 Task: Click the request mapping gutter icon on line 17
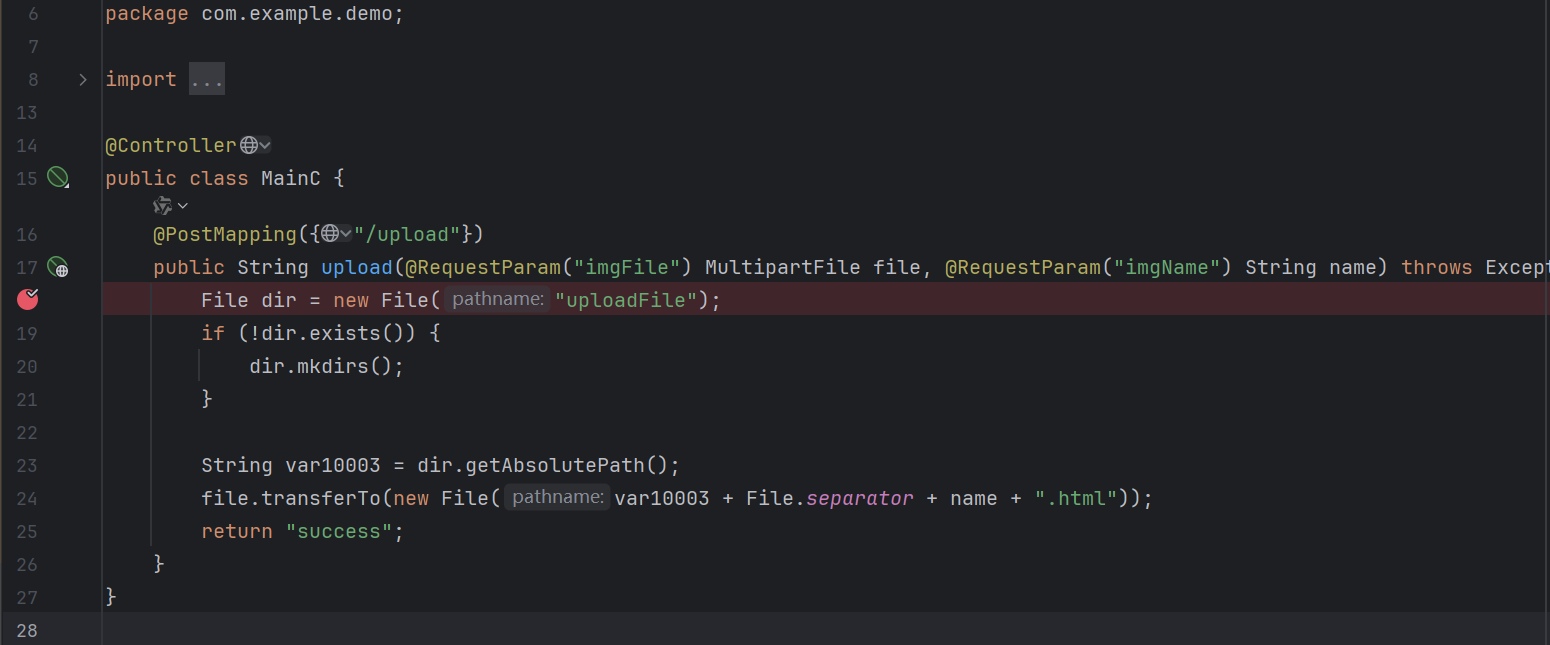click(58, 268)
